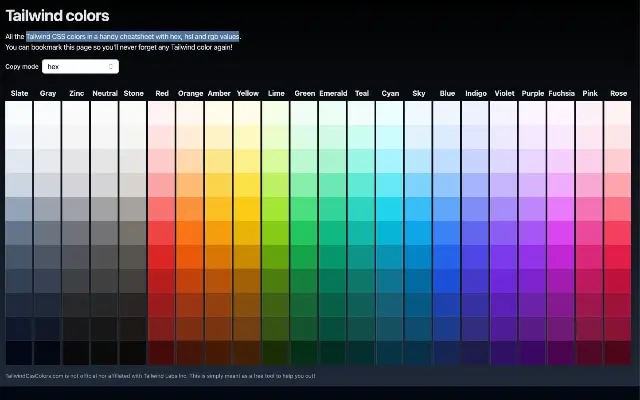Copy the lightest swatch in the Indigo column
The height and width of the screenshot is (400, 640).
[475, 113]
